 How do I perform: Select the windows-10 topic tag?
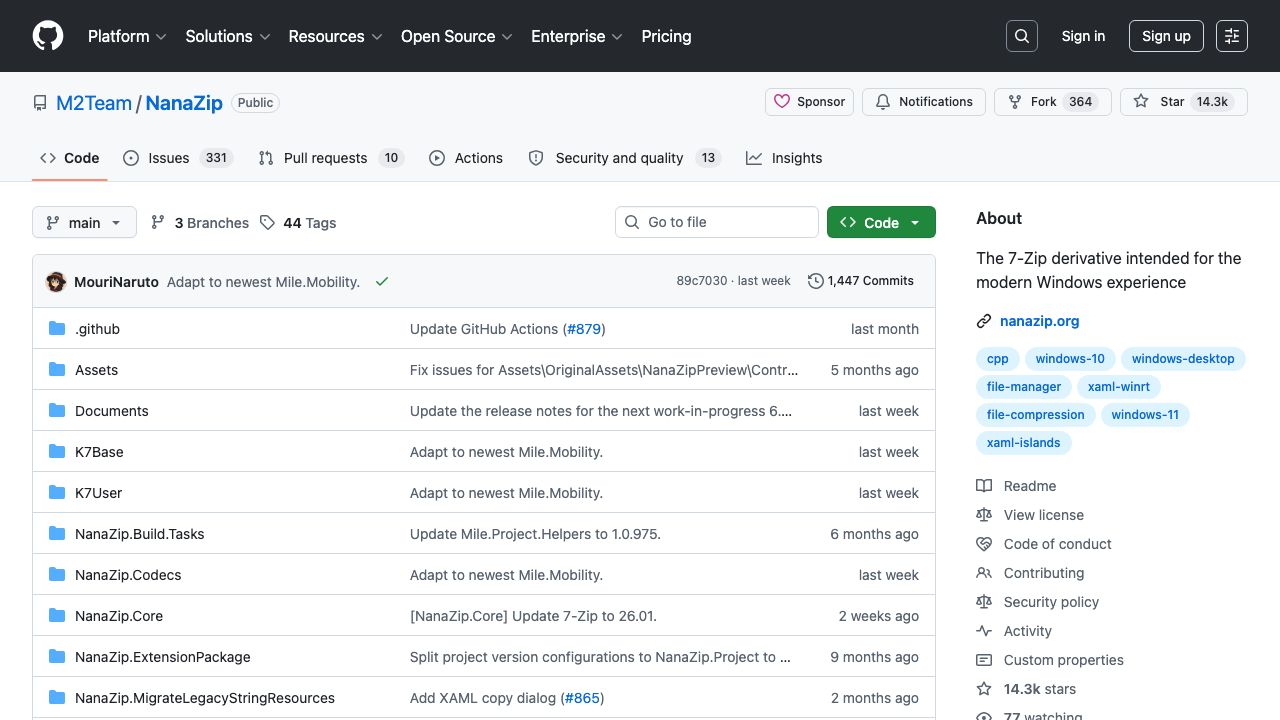(1070, 359)
